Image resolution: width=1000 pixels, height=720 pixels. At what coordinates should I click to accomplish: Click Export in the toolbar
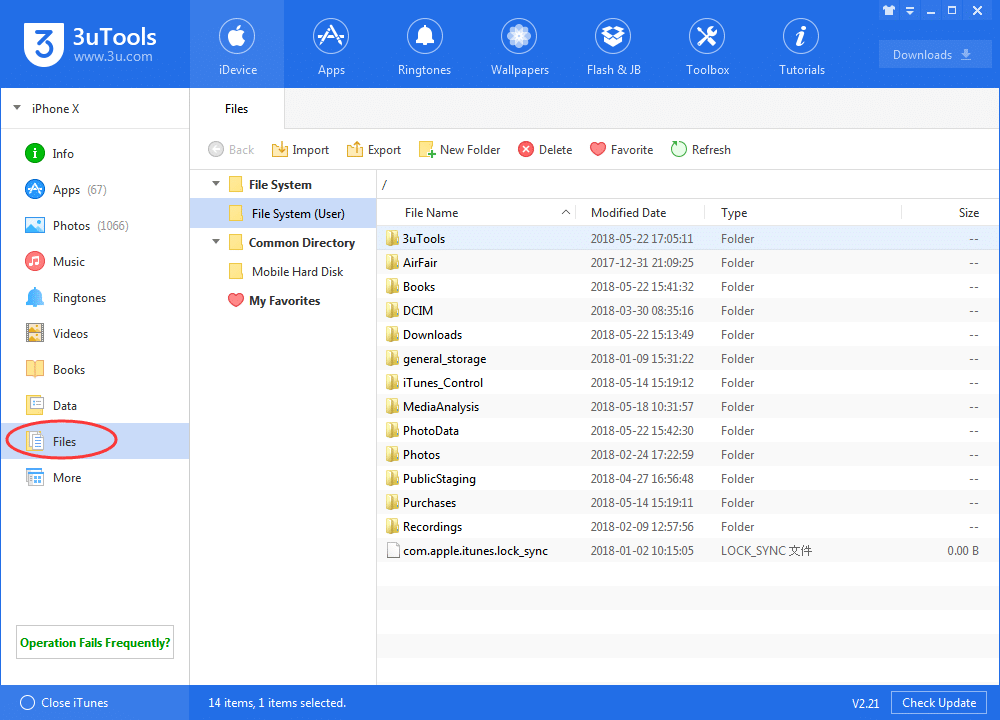pos(374,150)
